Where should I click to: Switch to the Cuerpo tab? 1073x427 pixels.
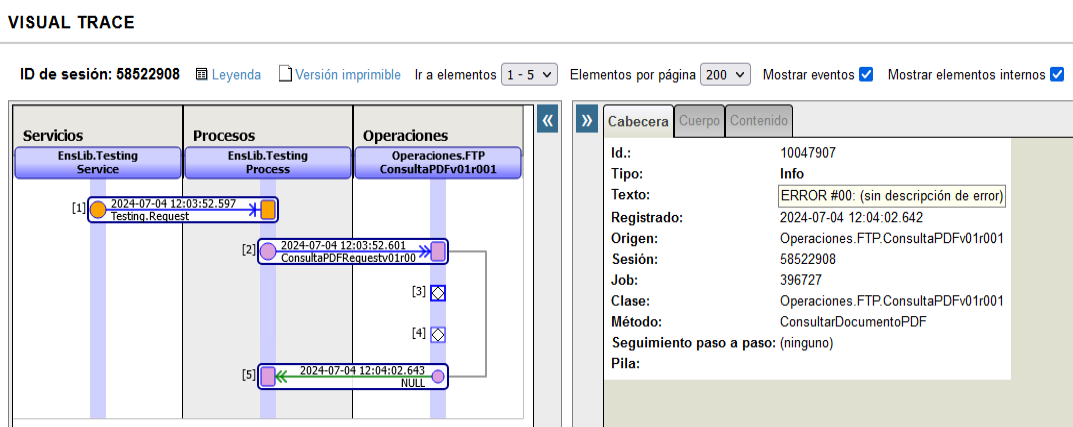tap(699, 121)
